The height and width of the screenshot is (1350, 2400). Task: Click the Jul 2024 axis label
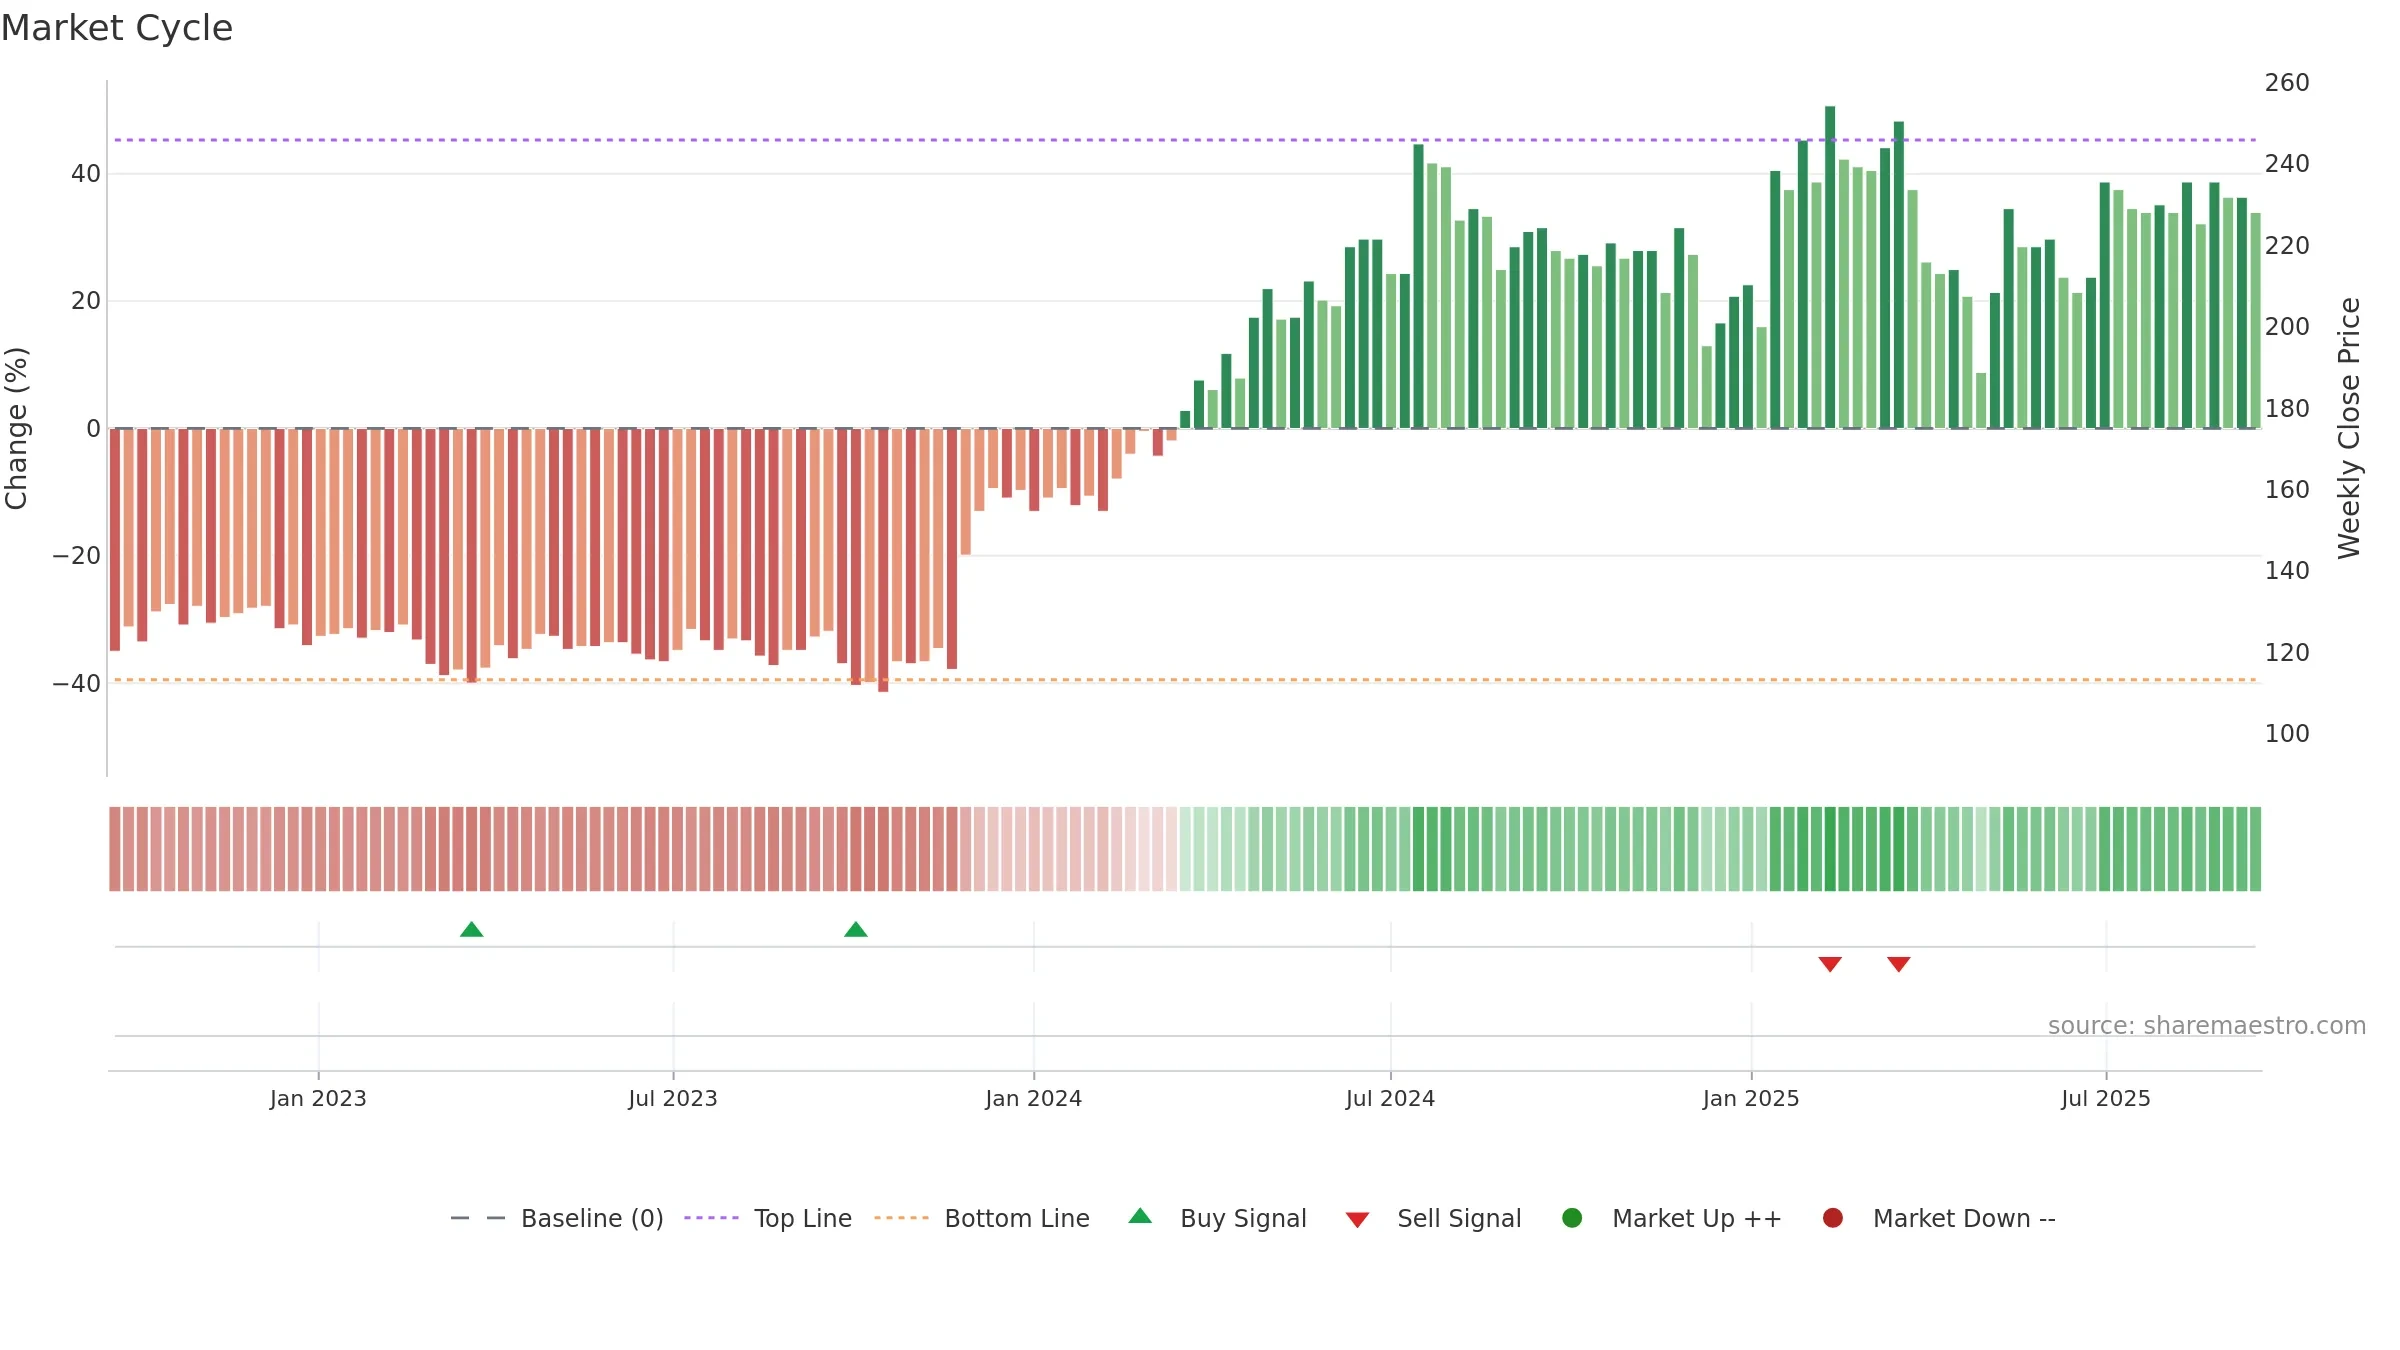(1390, 1098)
